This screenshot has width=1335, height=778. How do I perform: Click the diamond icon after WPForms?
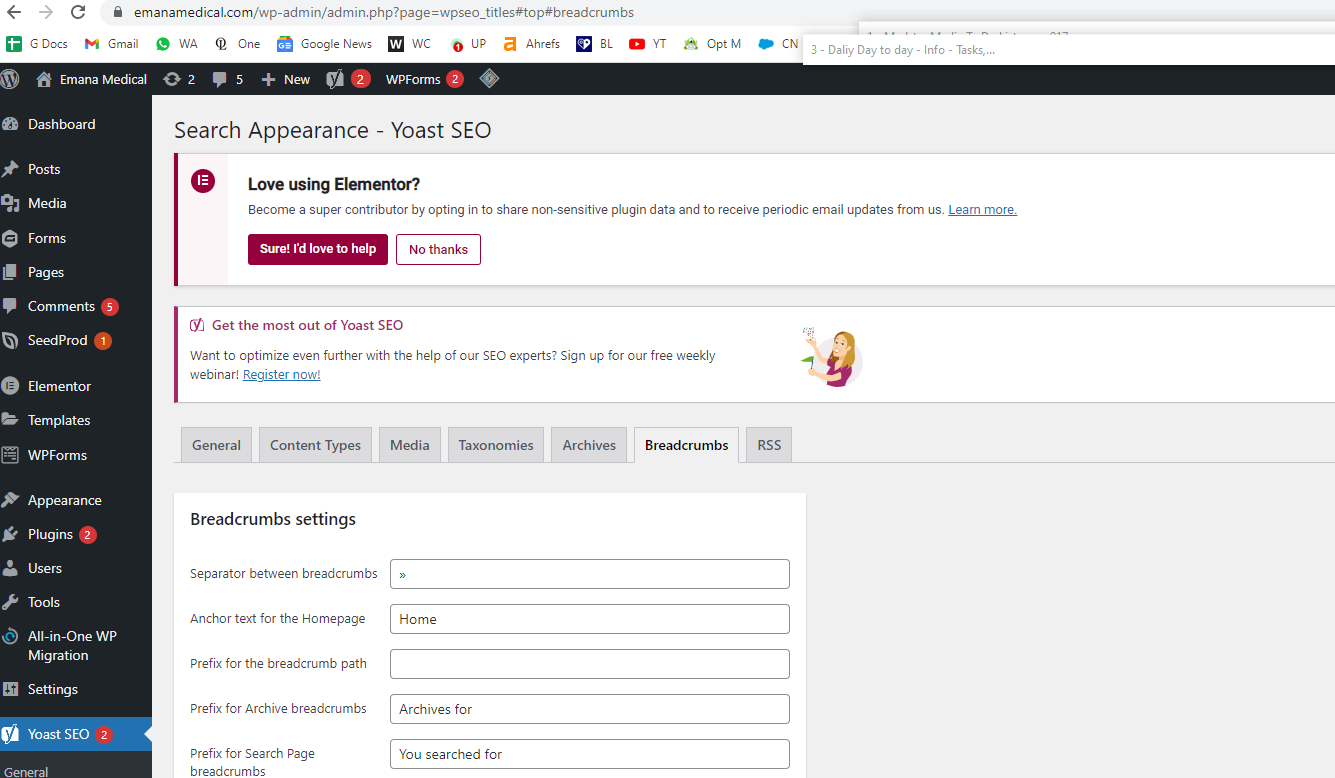(x=489, y=78)
